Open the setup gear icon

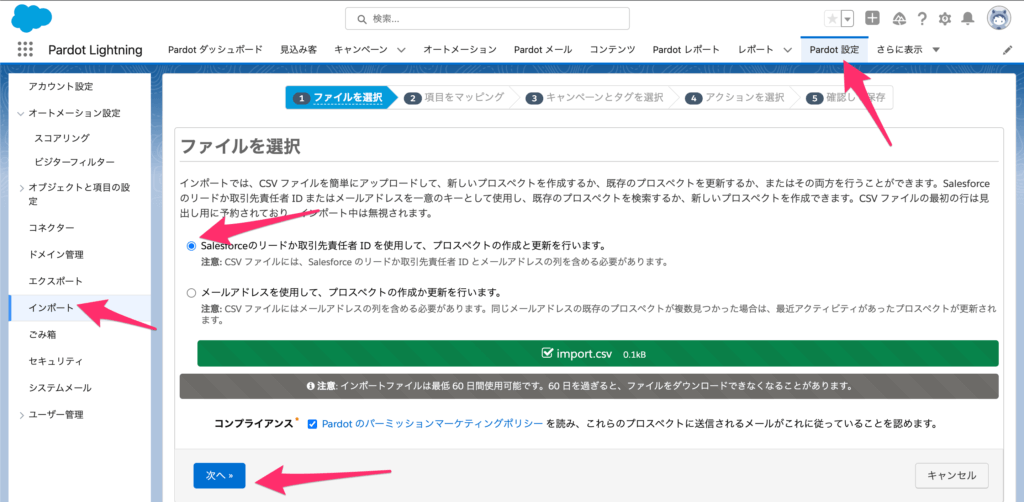[944, 19]
